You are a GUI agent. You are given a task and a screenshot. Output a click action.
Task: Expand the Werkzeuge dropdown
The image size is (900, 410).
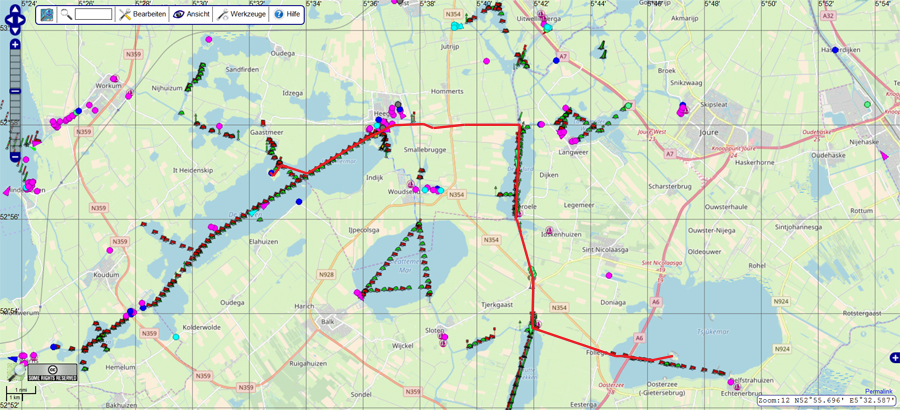[x=241, y=14]
